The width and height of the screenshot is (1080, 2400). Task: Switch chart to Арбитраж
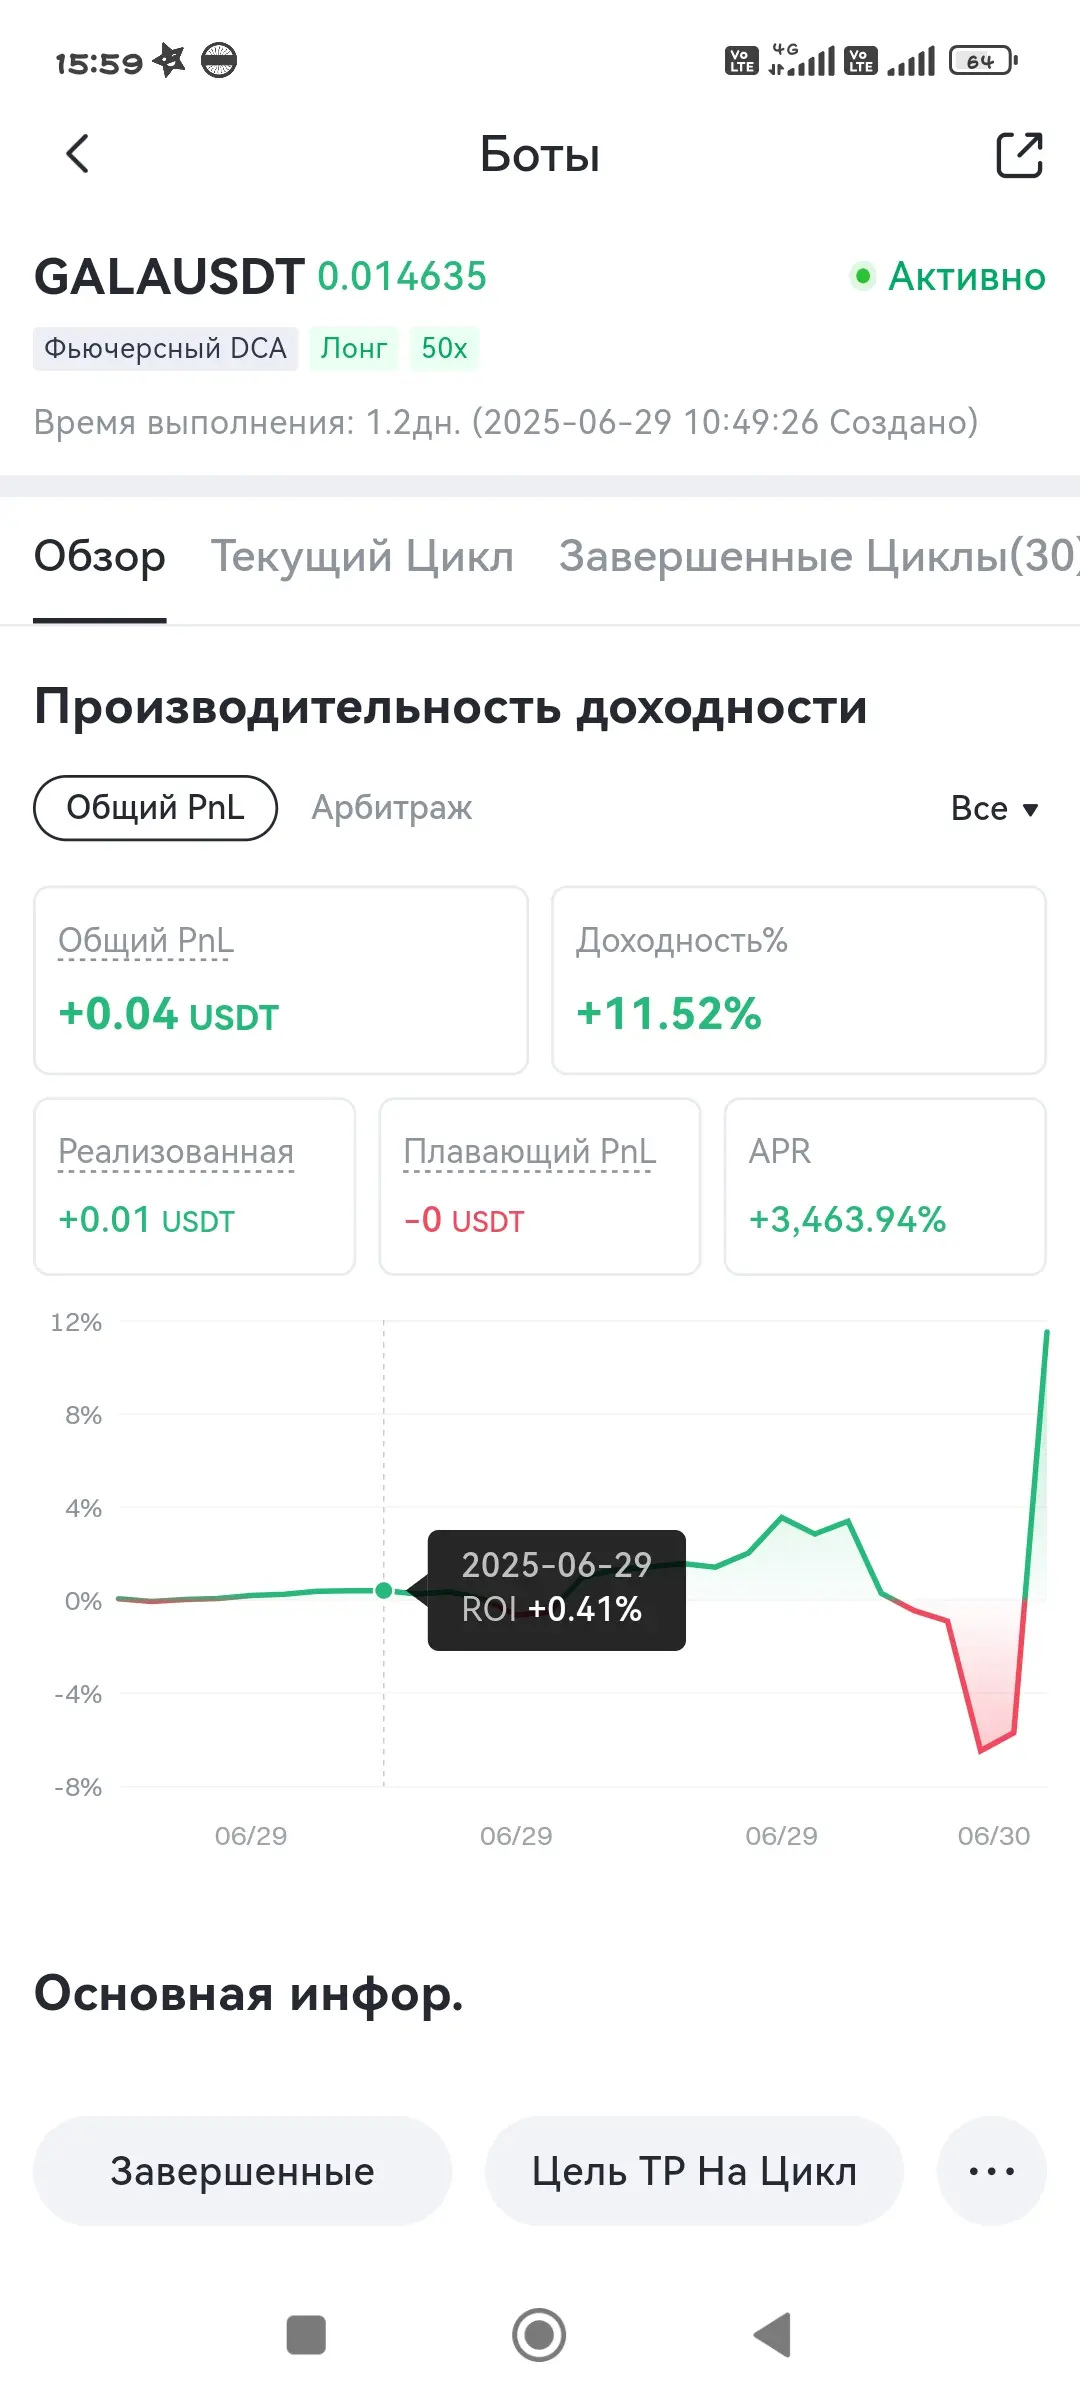[392, 807]
